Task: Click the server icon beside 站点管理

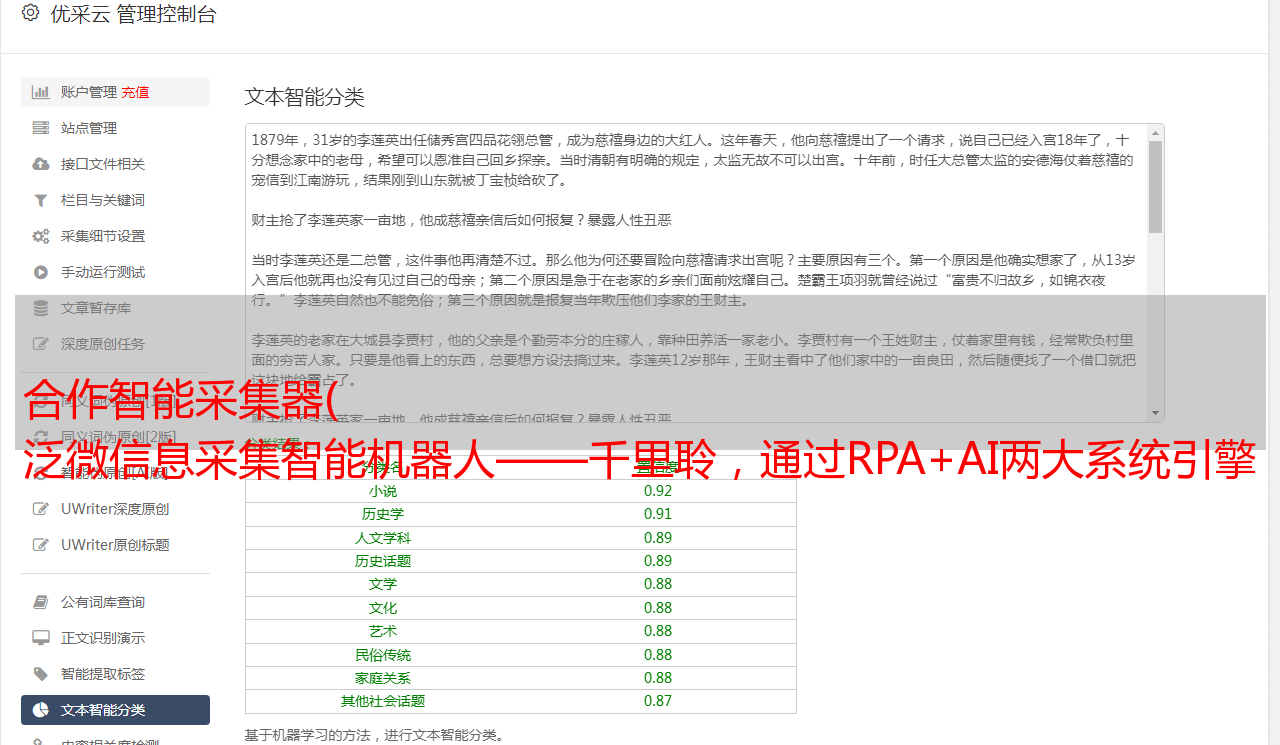Action: pos(41,128)
